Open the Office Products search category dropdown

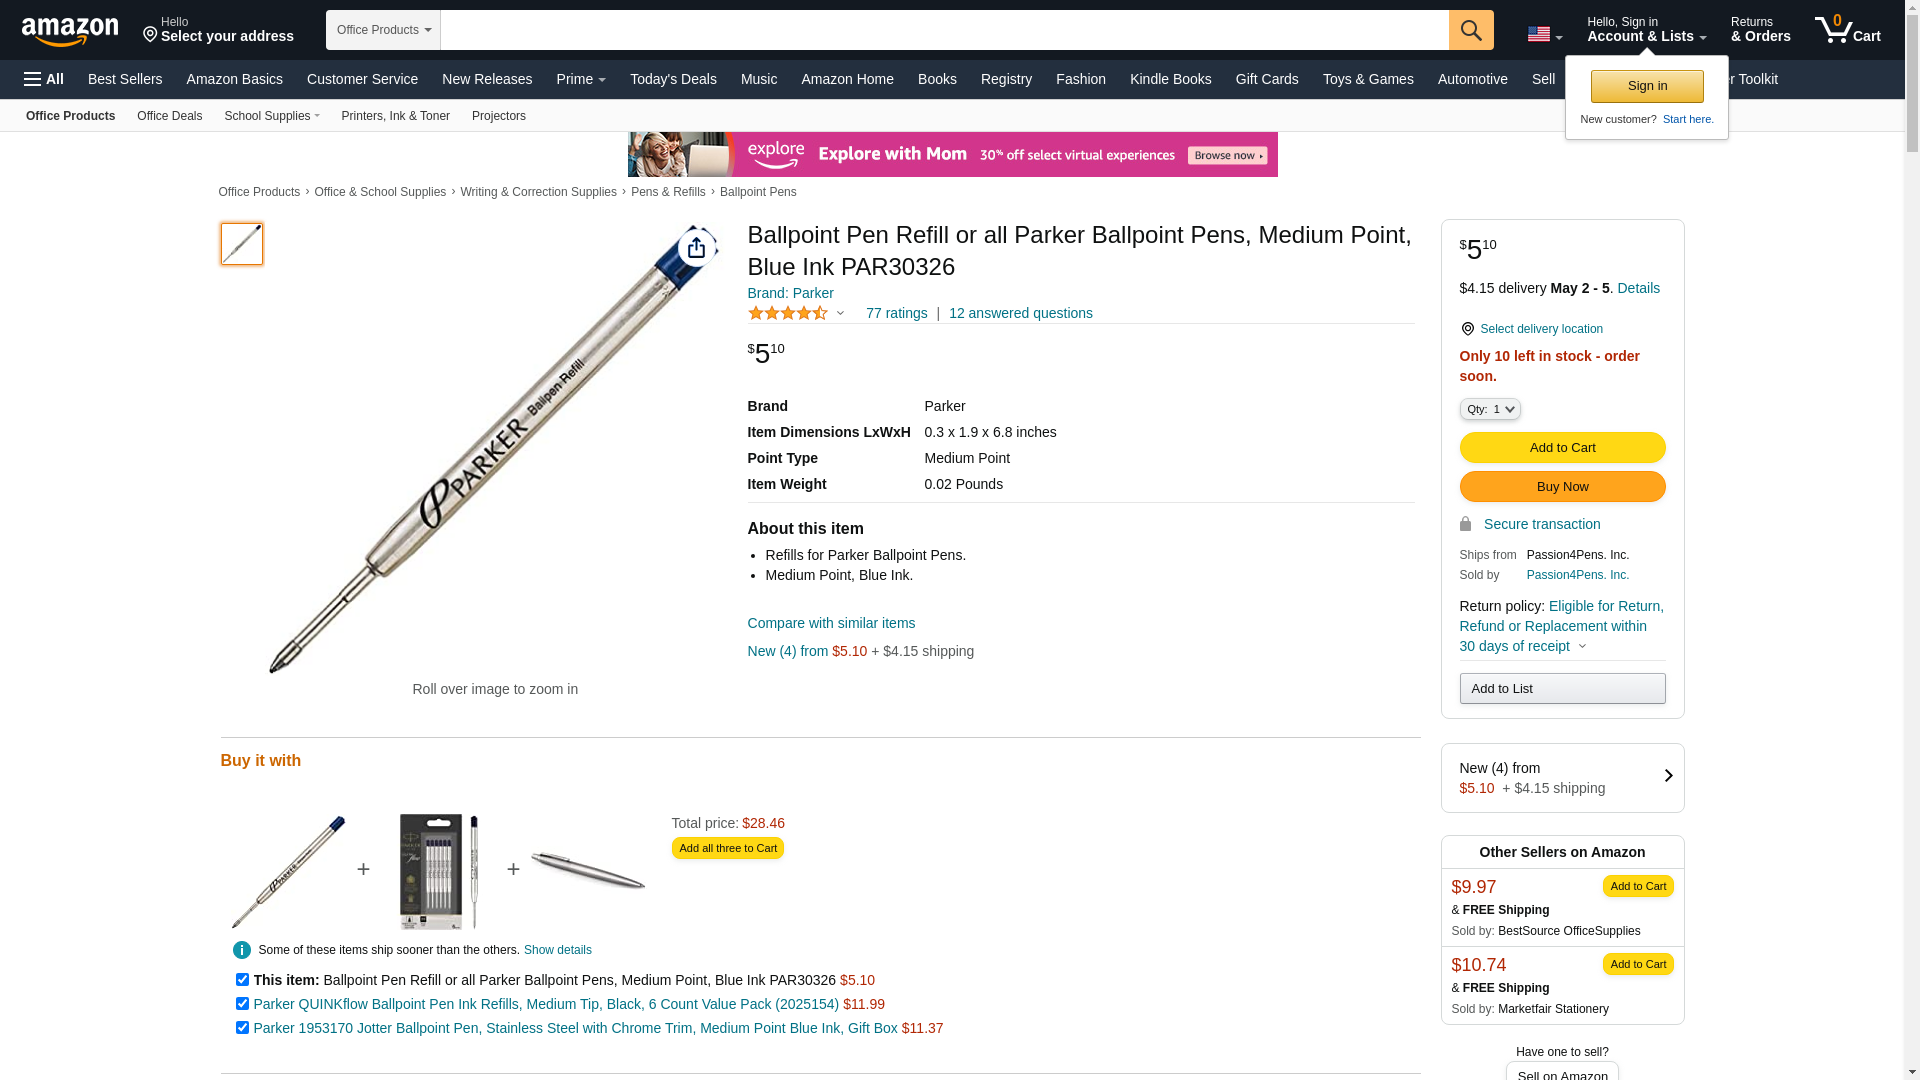click(383, 30)
